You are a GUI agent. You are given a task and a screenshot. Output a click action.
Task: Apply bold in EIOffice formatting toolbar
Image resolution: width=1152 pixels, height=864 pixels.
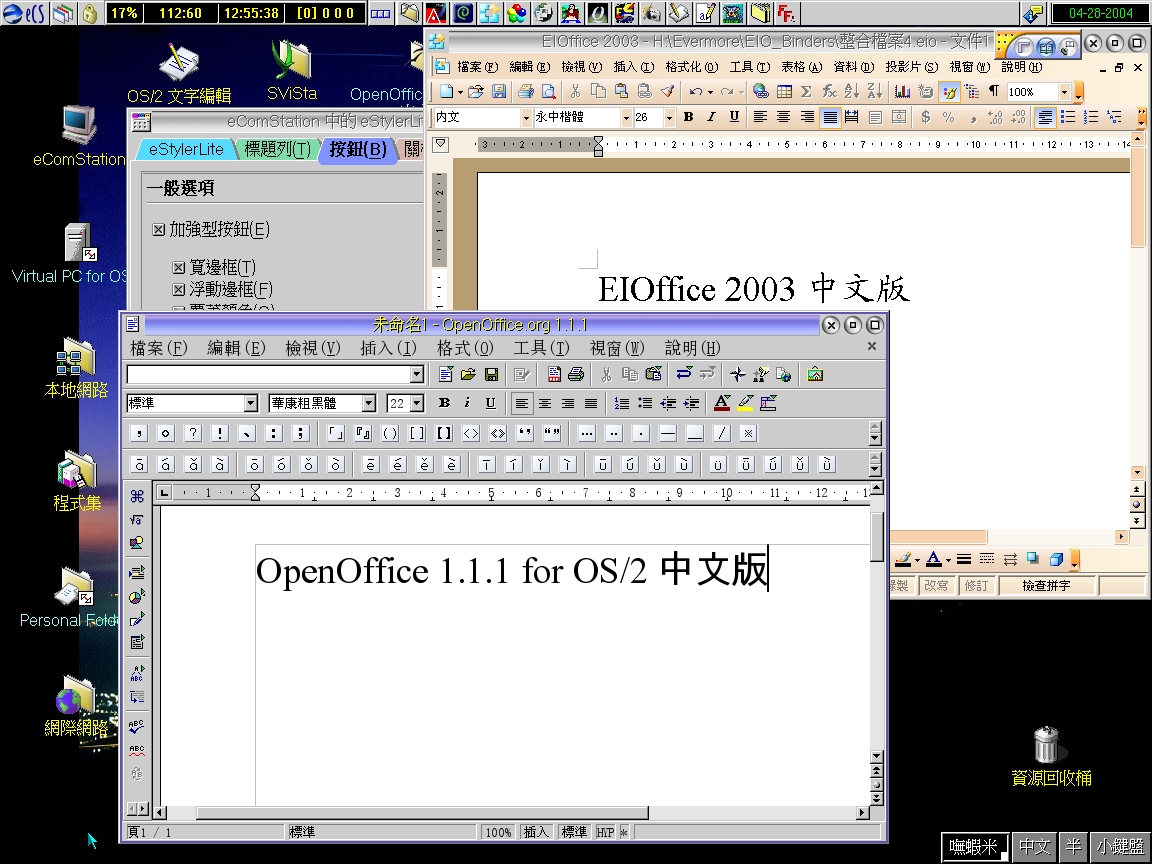[688, 117]
